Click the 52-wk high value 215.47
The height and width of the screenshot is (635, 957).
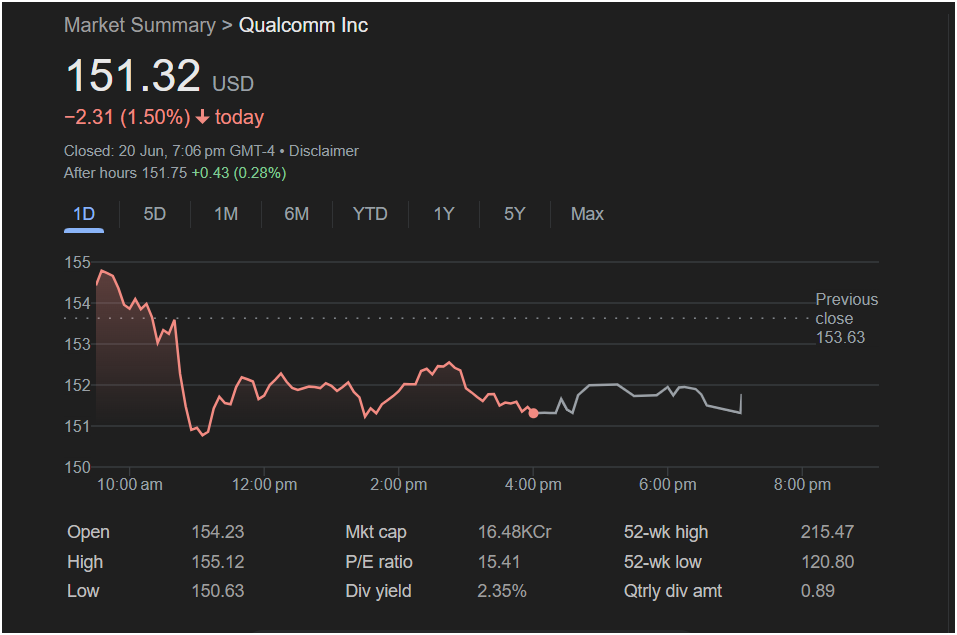tap(827, 532)
